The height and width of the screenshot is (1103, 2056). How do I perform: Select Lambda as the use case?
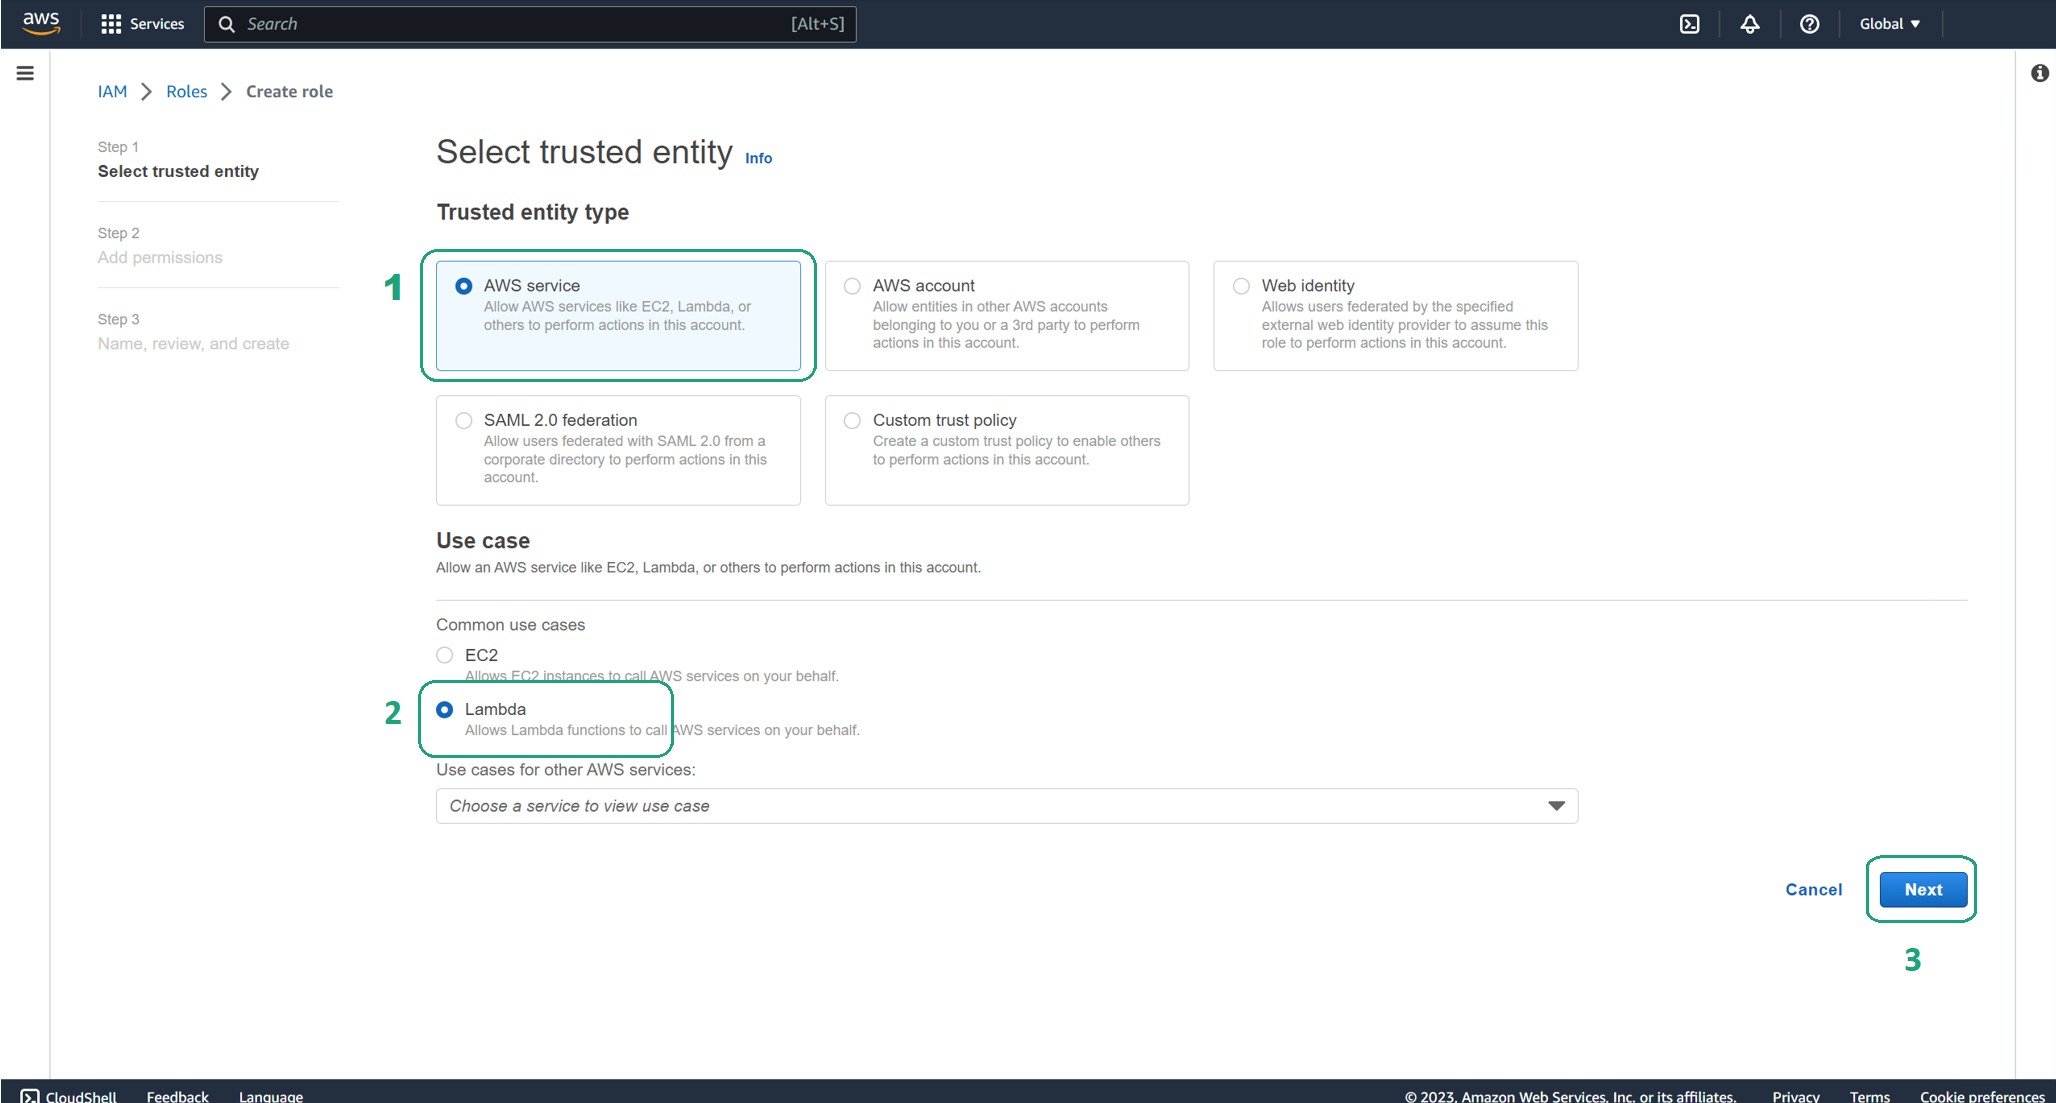click(x=445, y=709)
